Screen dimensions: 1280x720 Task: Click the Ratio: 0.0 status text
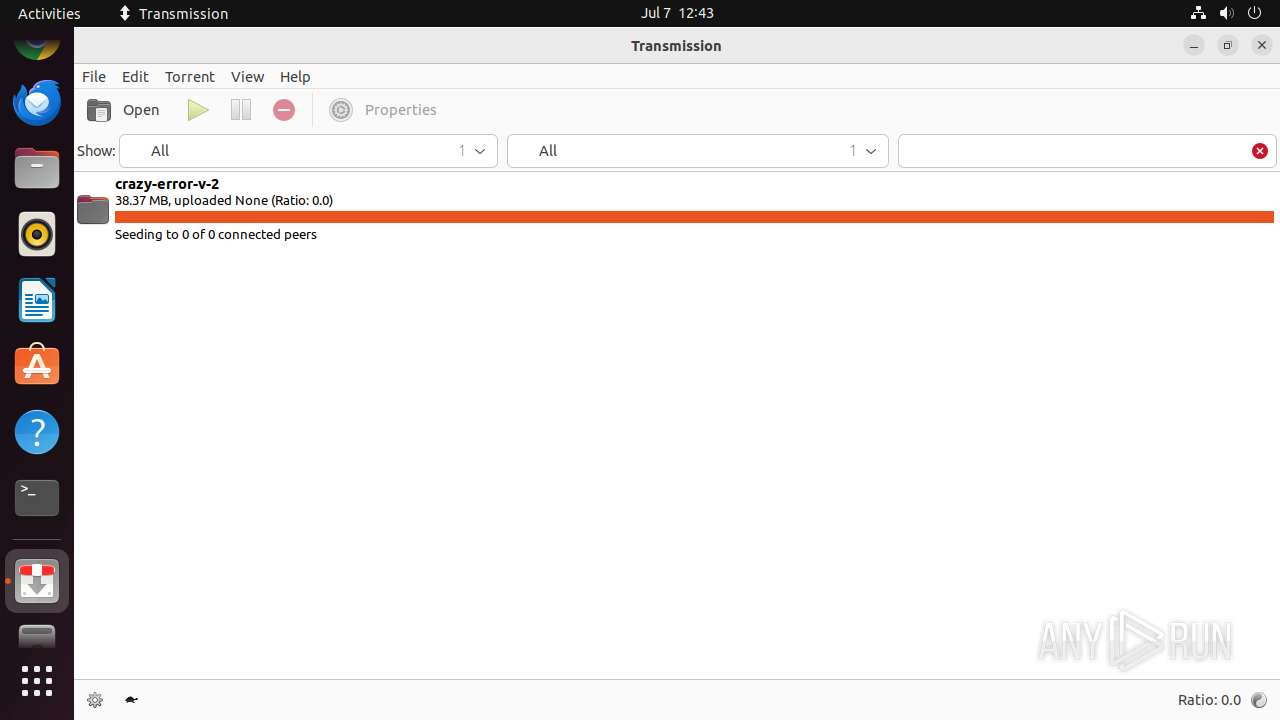coord(1209,700)
